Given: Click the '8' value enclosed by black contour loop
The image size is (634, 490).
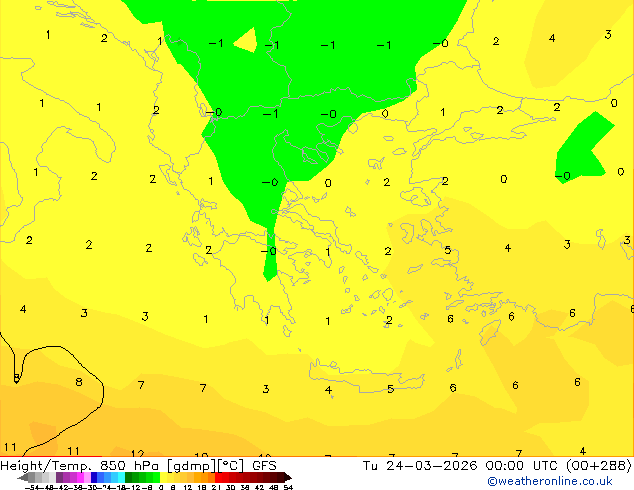Looking at the screenshot, I should click(79, 382).
